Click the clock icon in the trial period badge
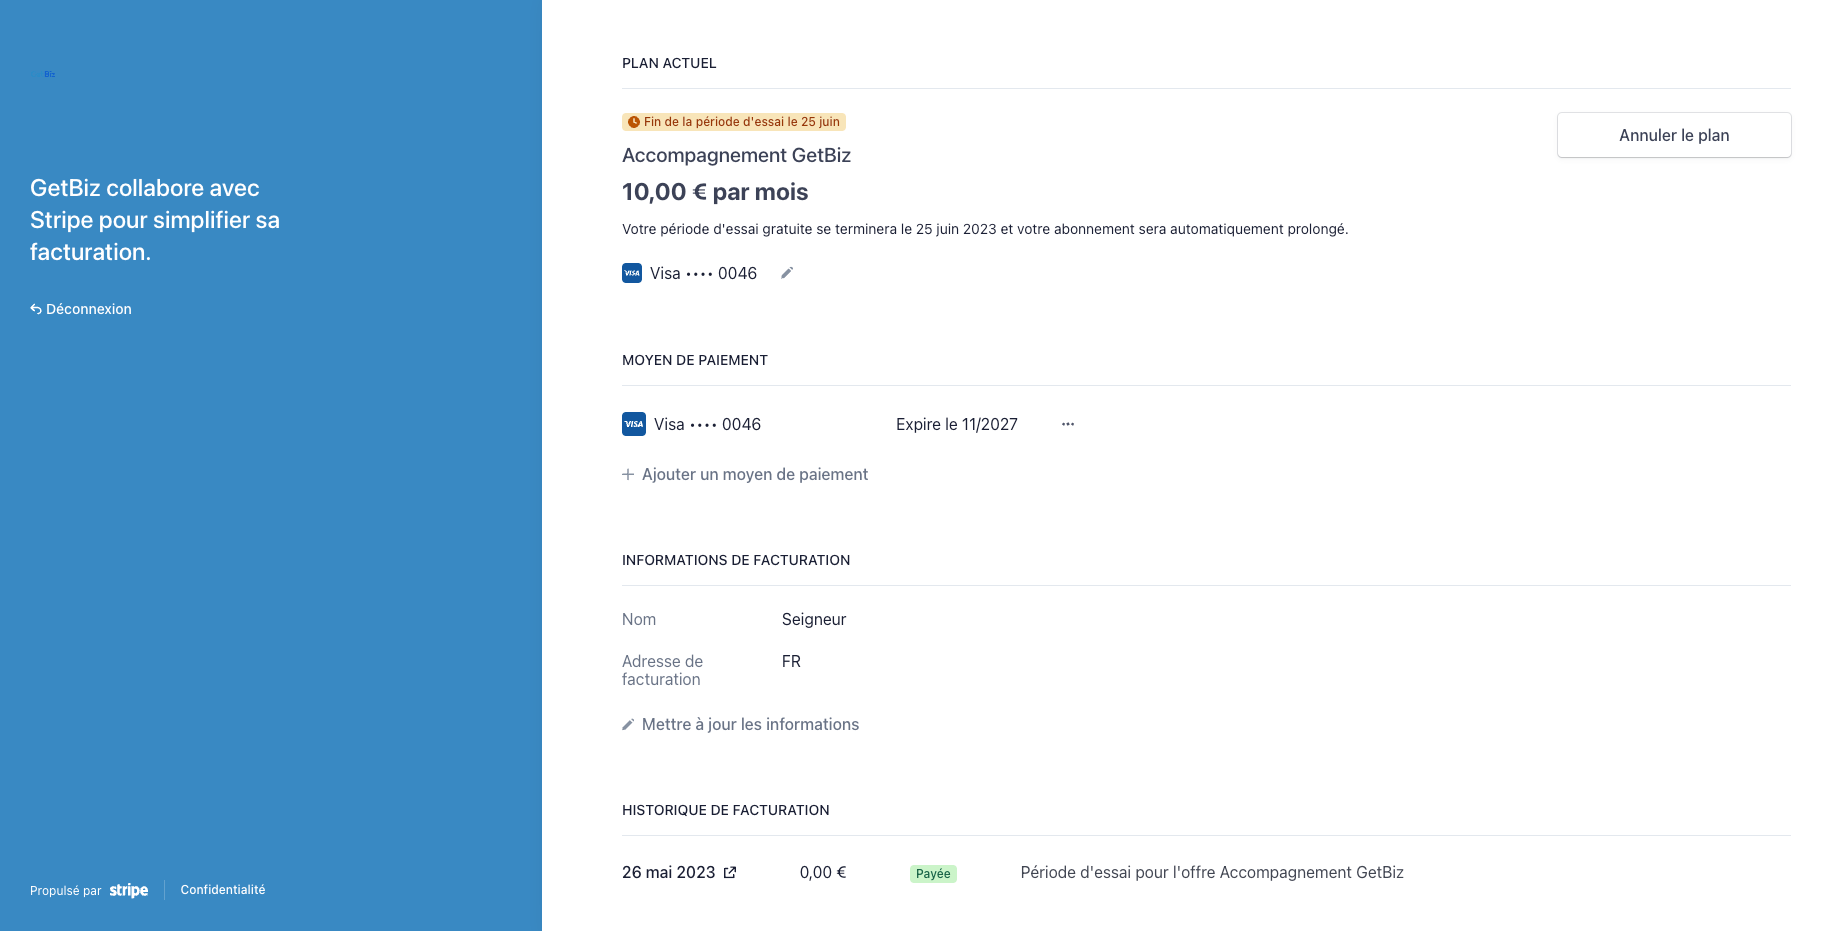 pos(634,122)
